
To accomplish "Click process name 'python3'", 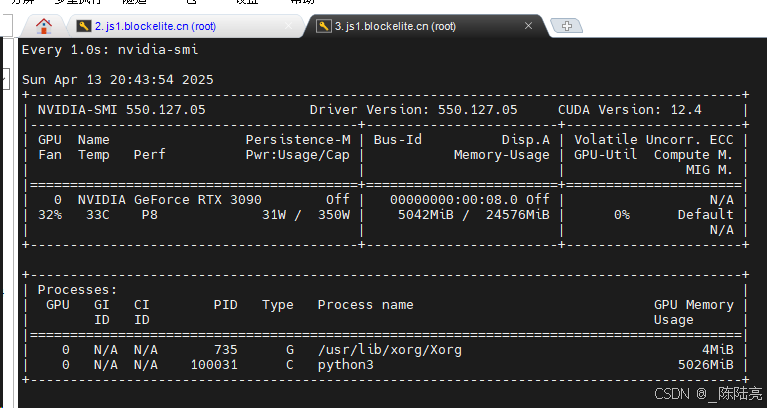I will [345, 365].
